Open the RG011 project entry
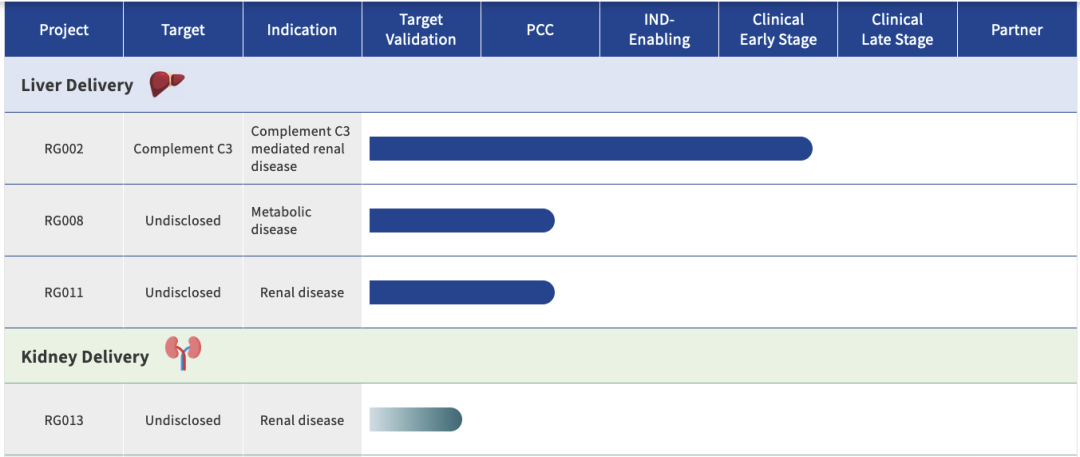 64,293
